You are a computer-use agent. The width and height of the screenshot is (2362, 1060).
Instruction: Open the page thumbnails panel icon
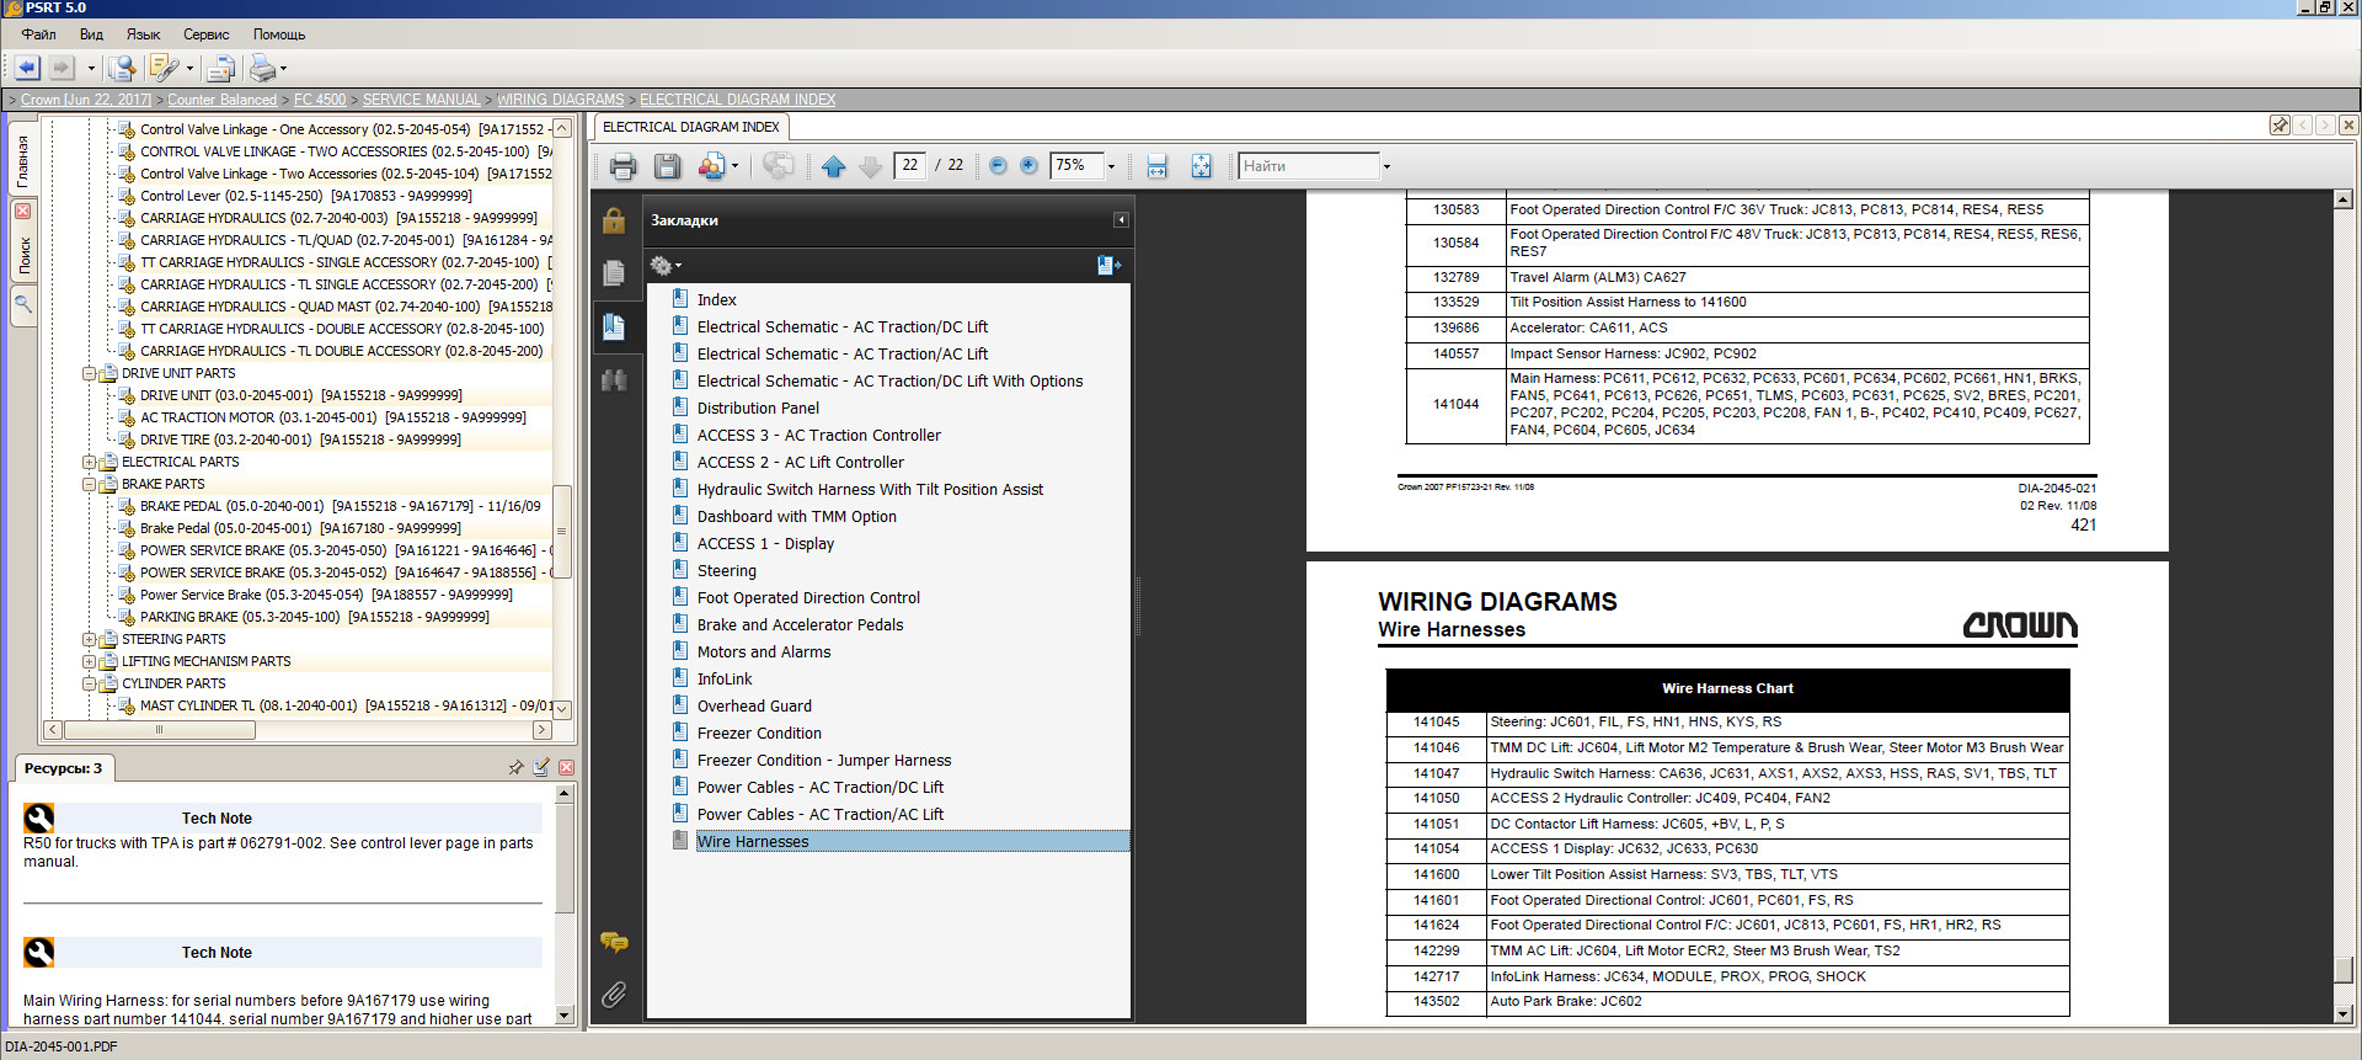coord(614,272)
